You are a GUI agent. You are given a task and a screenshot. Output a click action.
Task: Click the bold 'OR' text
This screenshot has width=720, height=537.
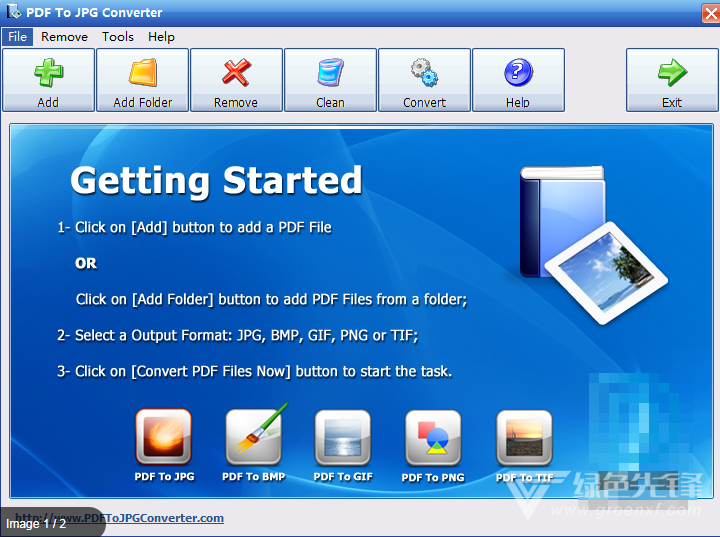point(86,263)
